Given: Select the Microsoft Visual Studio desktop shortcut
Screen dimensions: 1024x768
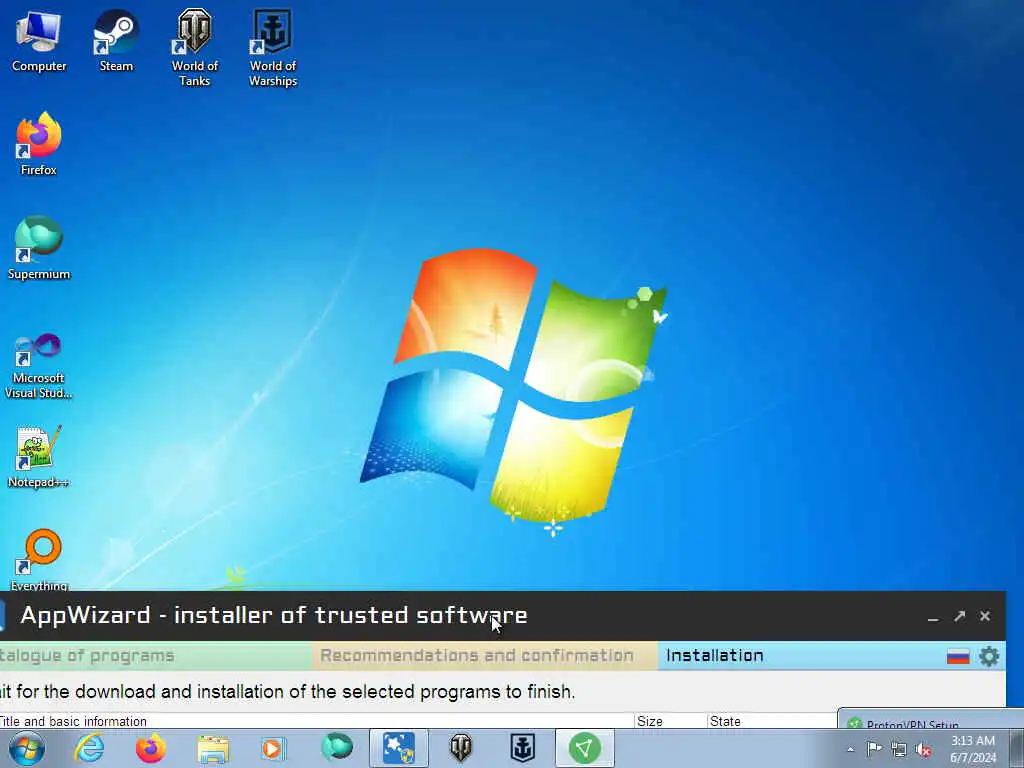Looking at the screenshot, I should pos(39,367).
